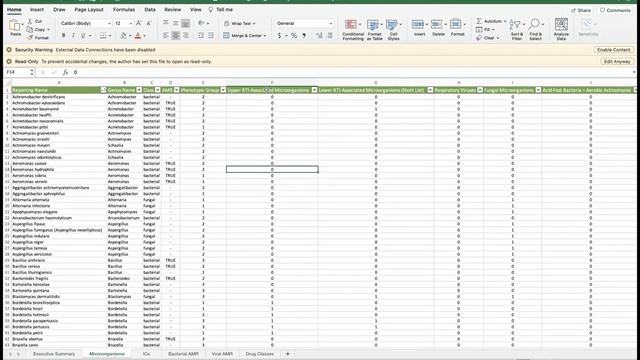Open the Page Layout ribbon tab
Viewport: 640px width, 360px height.
(89, 9)
